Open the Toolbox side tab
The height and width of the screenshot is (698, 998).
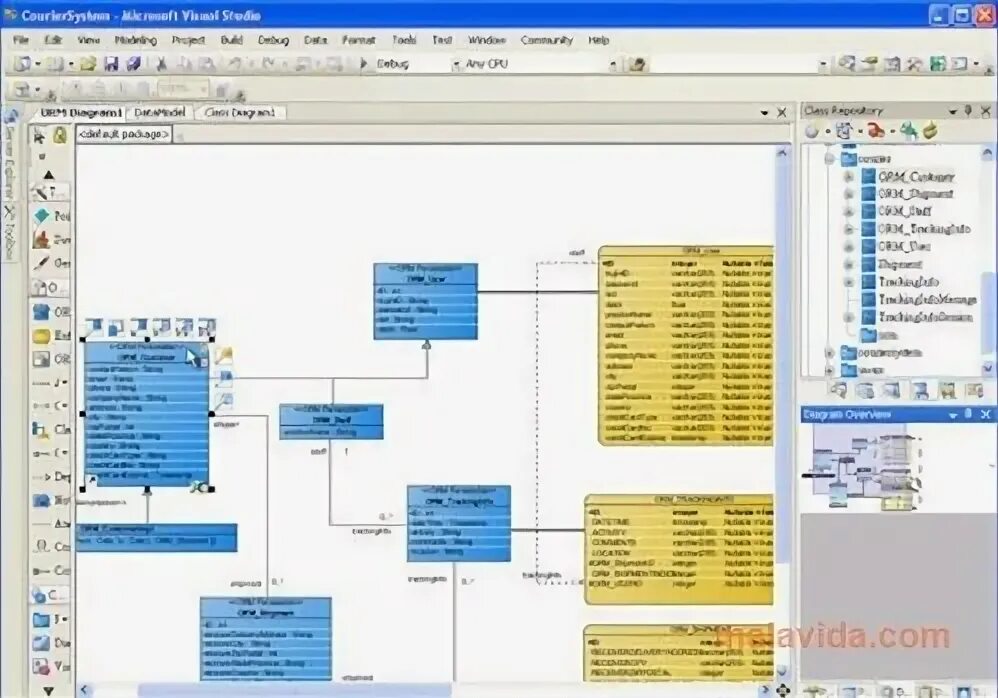pos(10,232)
